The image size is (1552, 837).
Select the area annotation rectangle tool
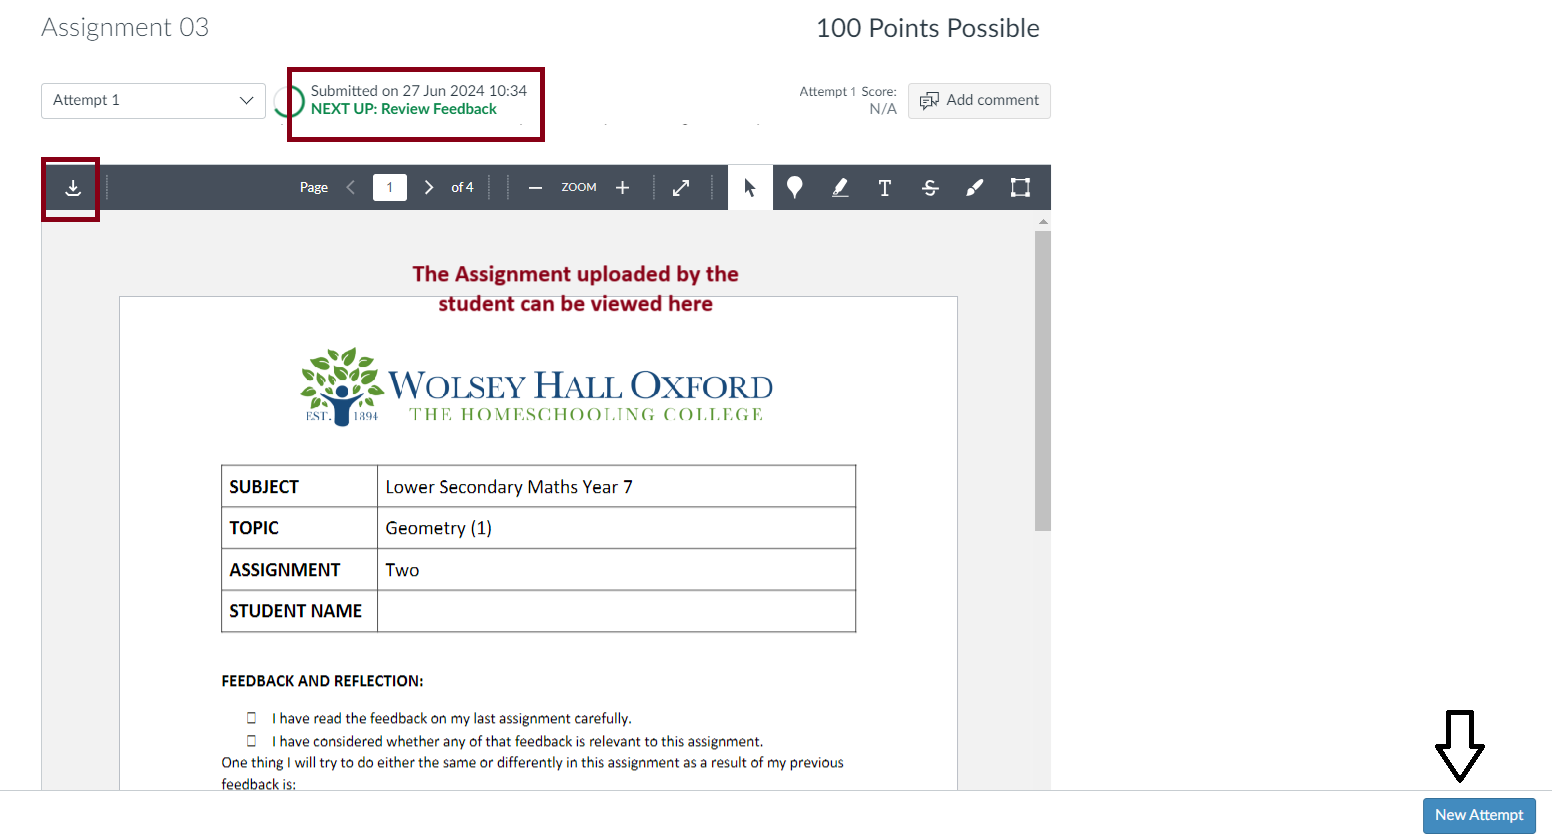(x=1020, y=187)
